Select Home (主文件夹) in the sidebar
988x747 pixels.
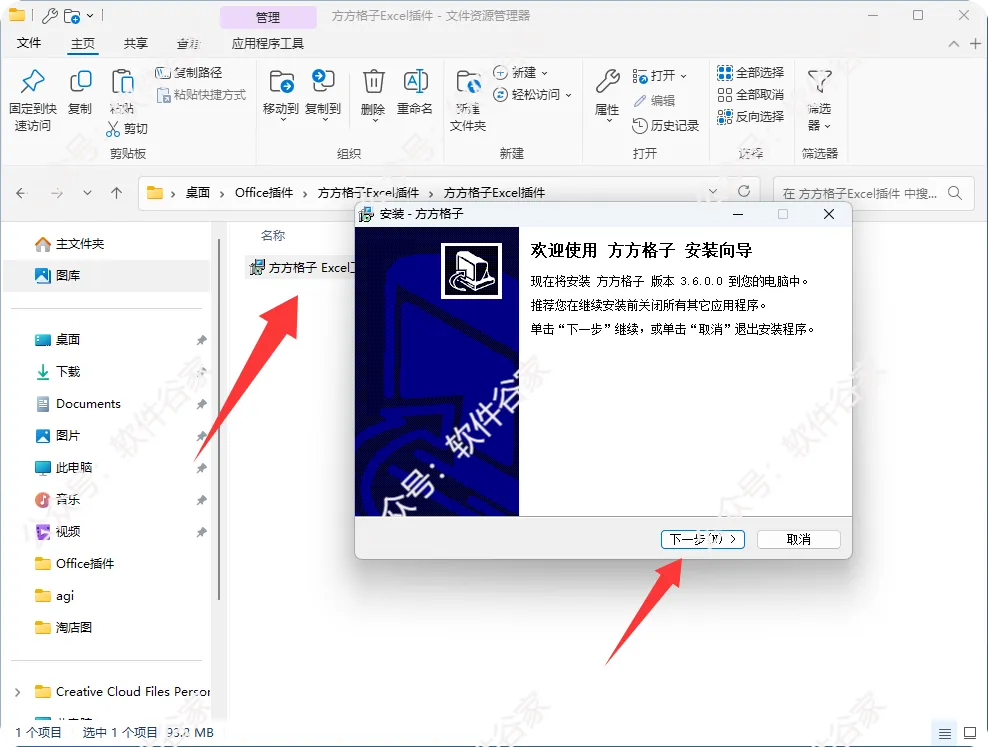[69, 244]
